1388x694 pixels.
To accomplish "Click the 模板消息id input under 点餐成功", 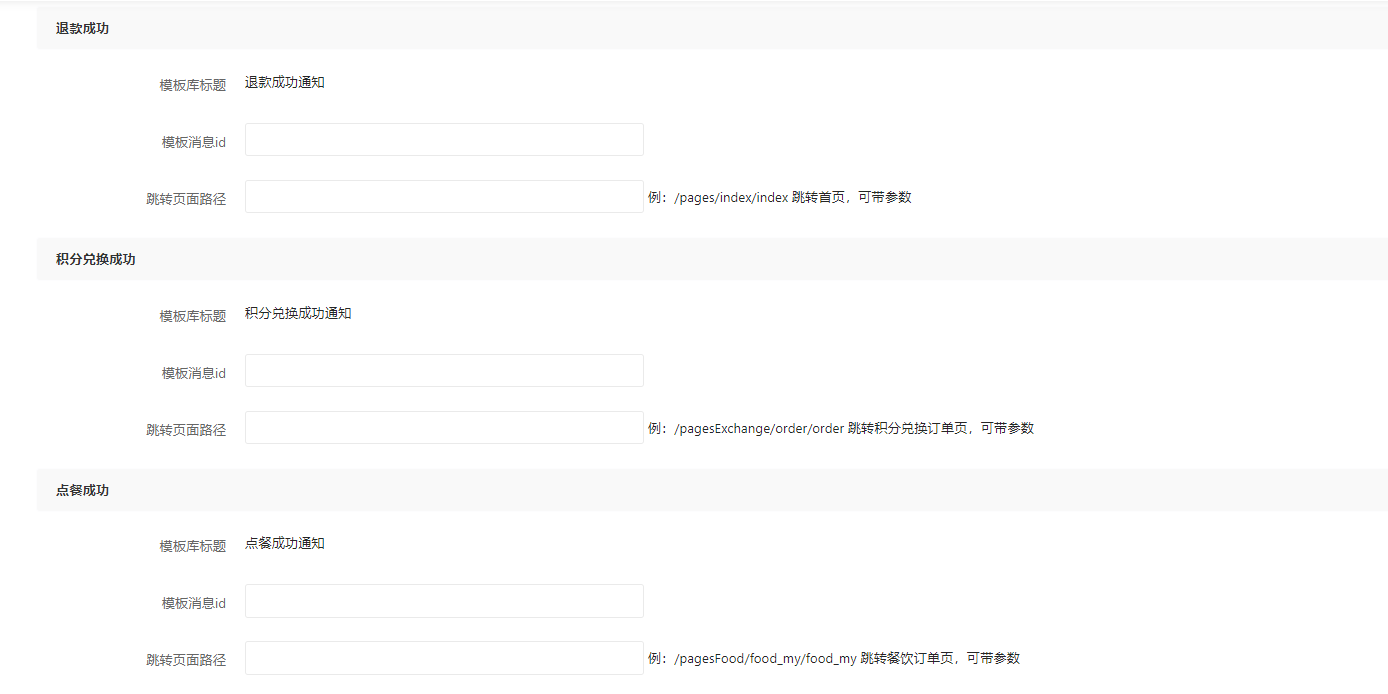I will click(444, 601).
